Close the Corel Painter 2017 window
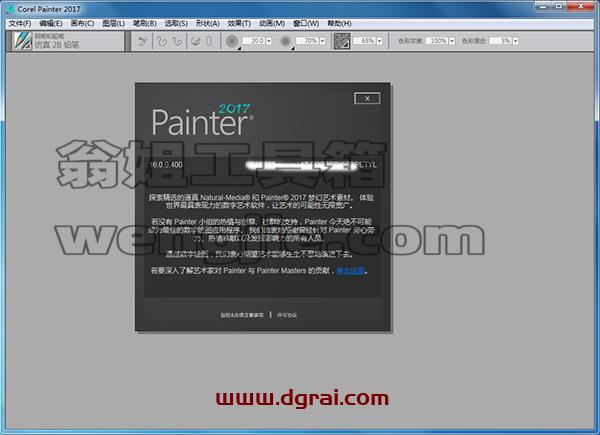 581,6
